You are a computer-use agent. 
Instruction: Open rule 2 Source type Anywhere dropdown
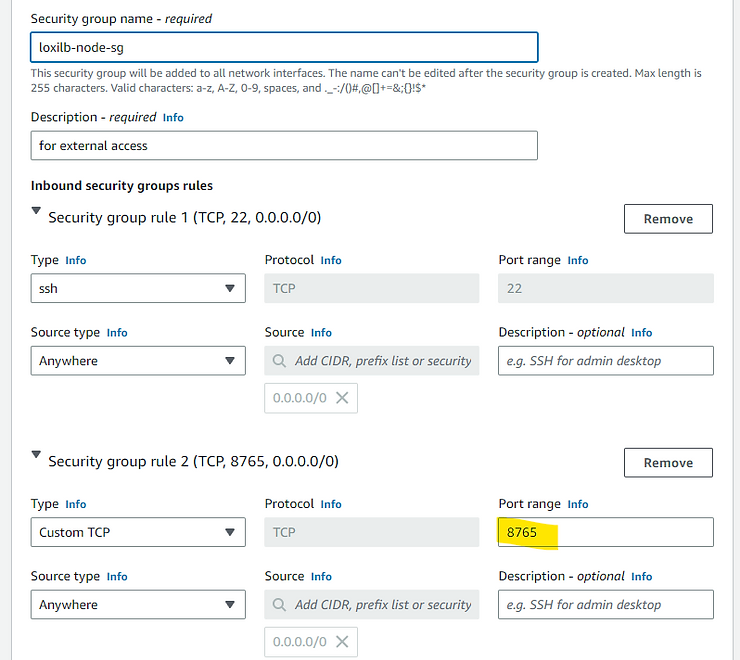point(138,604)
